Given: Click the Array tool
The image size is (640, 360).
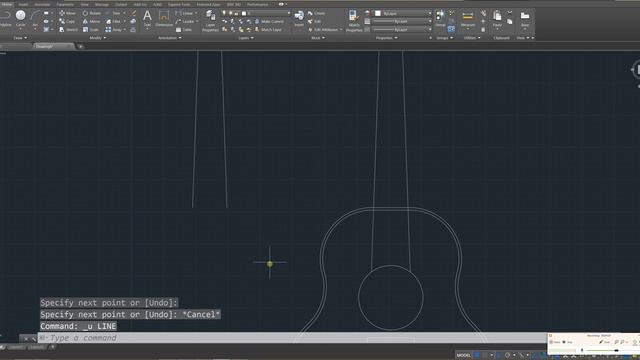Looking at the screenshot, I should coord(114,29).
